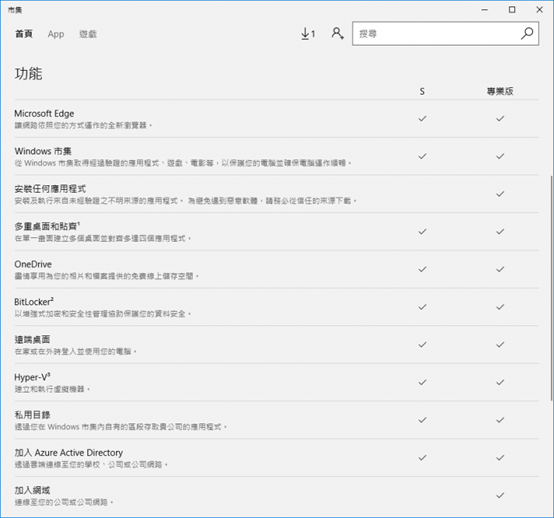Maximize the 市集 window
Viewport: 554px width, 518px height.
click(512, 10)
